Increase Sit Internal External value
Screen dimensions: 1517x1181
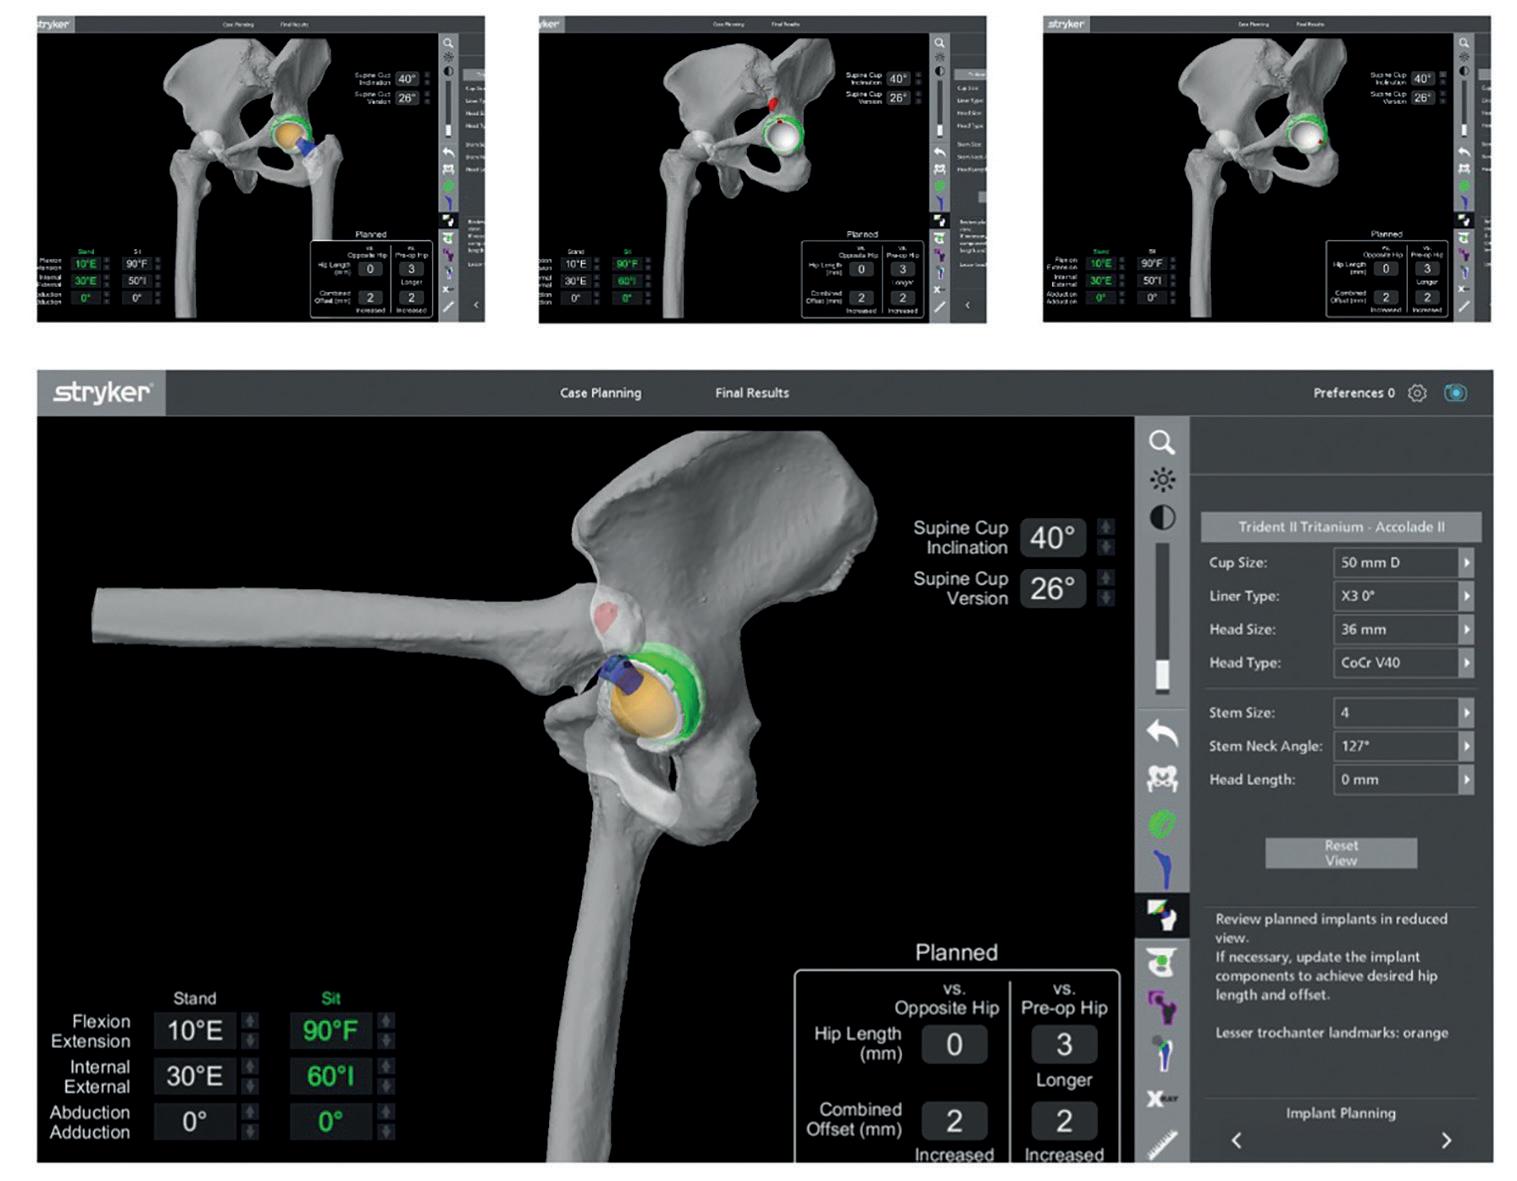[x=386, y=1066]
